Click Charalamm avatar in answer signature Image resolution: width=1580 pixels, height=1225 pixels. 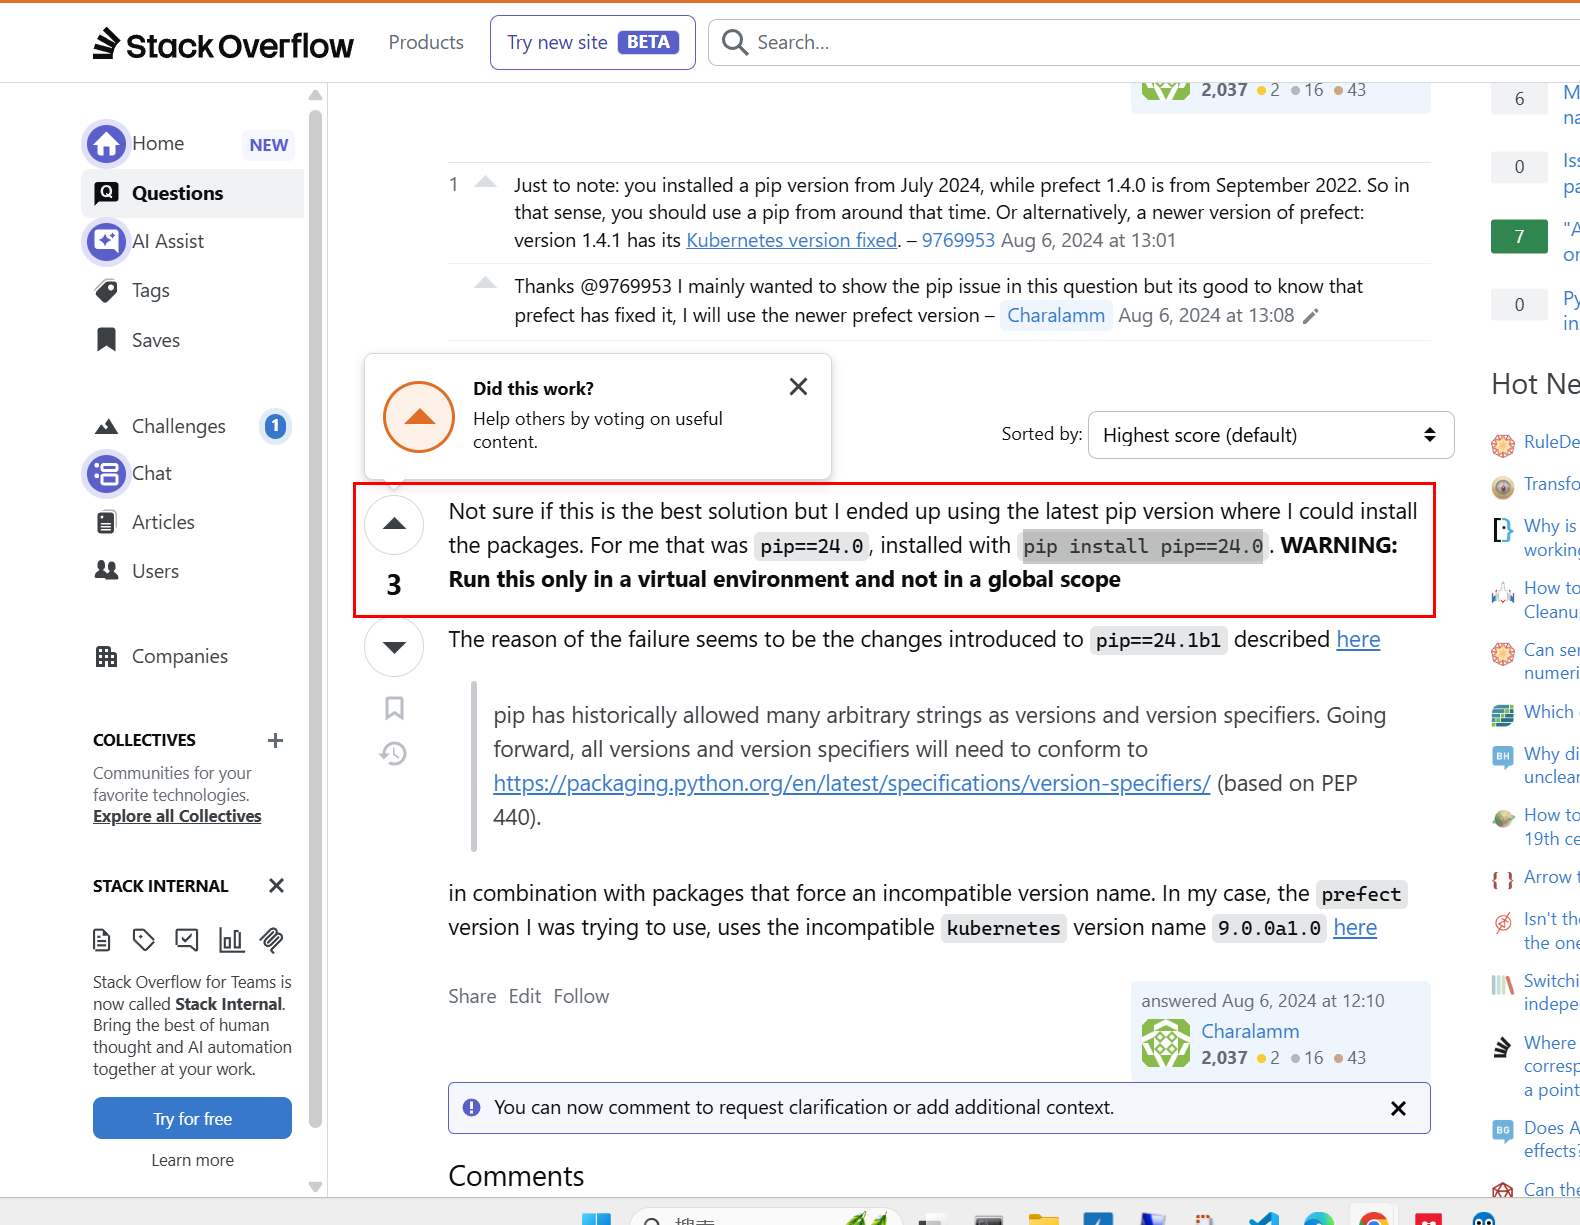1166,1043
